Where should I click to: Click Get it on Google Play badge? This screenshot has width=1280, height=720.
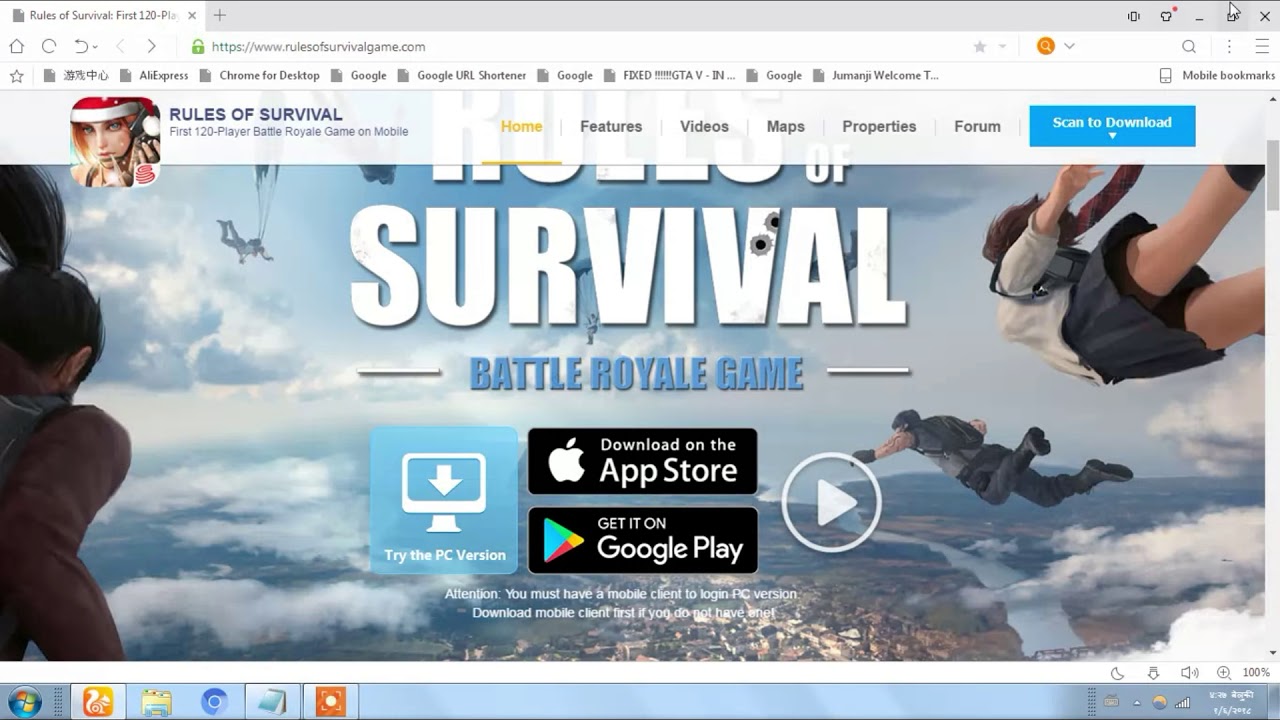click(x=643, y=540)
